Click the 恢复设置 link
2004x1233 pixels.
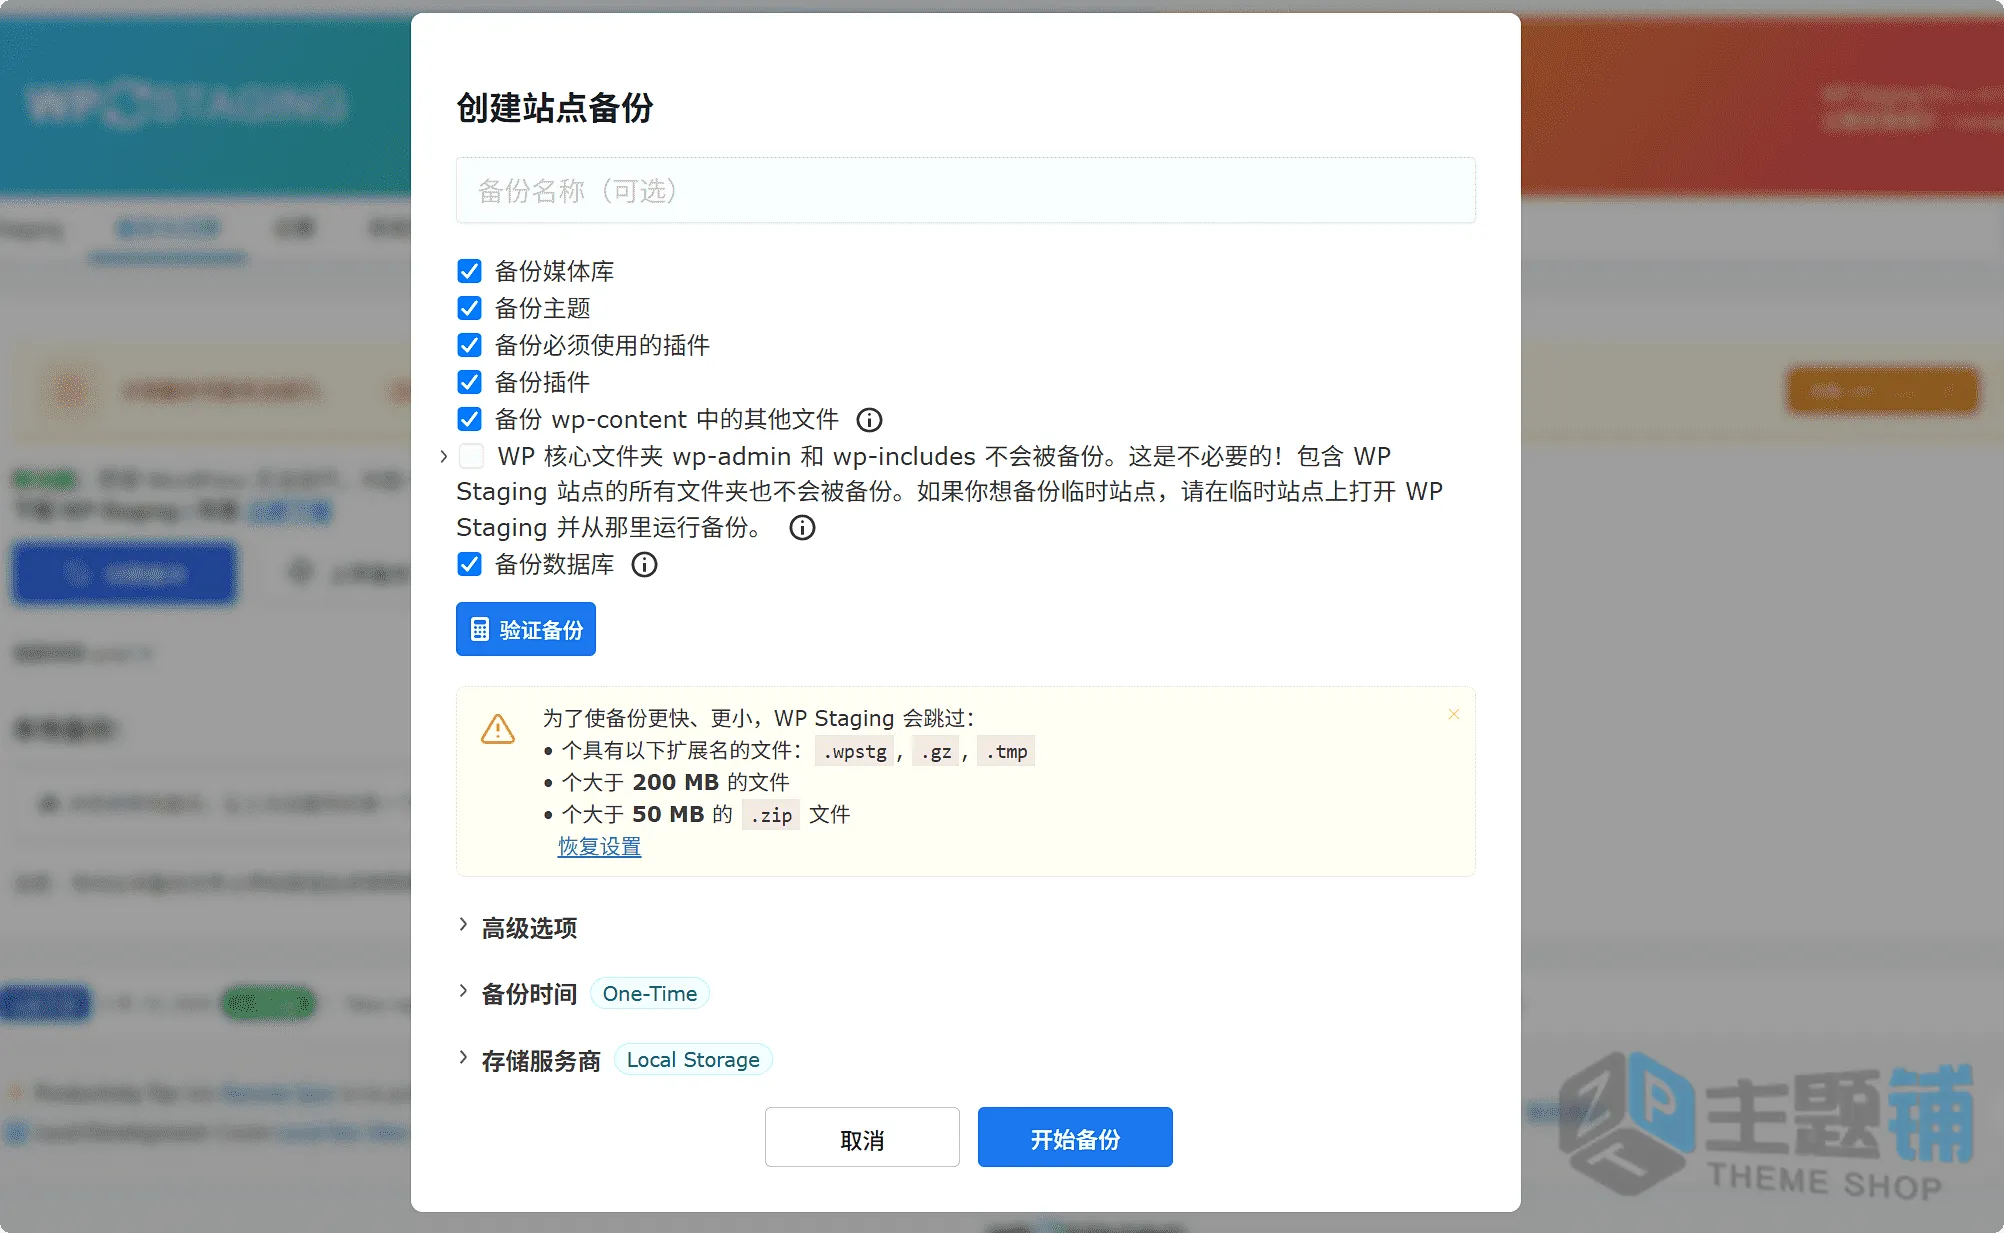pyautogui.click(x=599, y=847)
